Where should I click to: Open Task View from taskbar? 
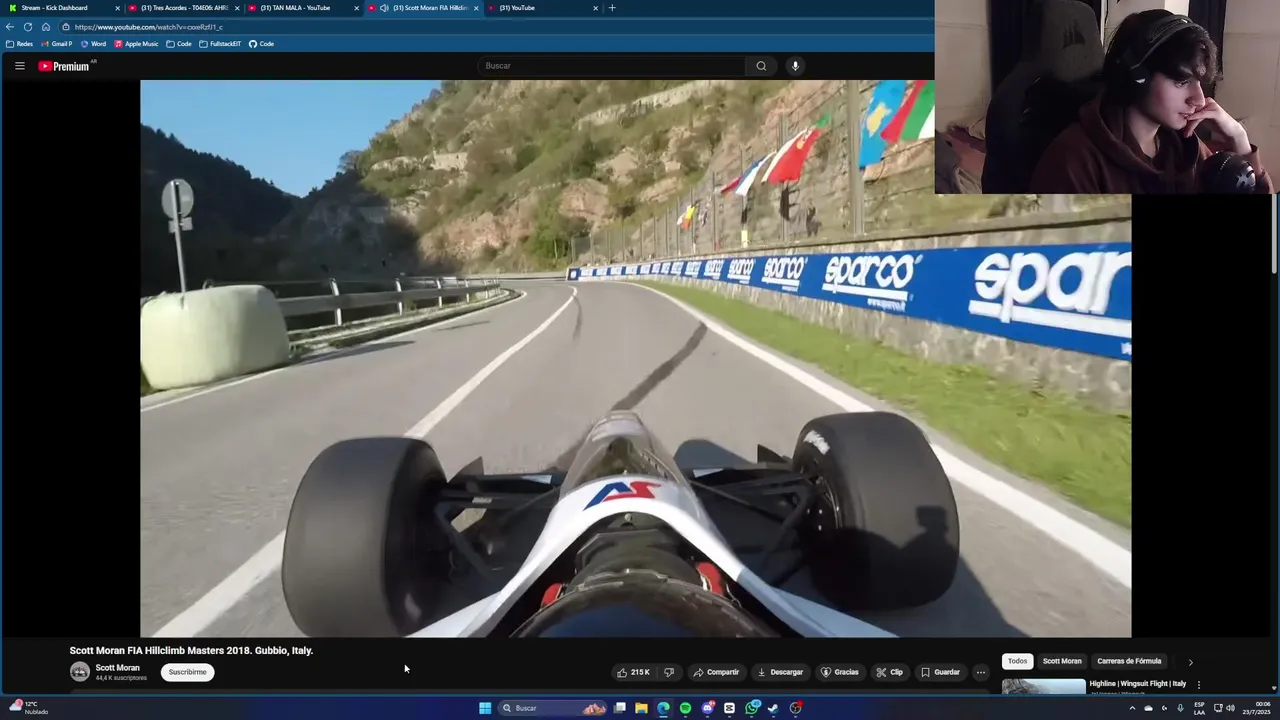tap(620, 708)
